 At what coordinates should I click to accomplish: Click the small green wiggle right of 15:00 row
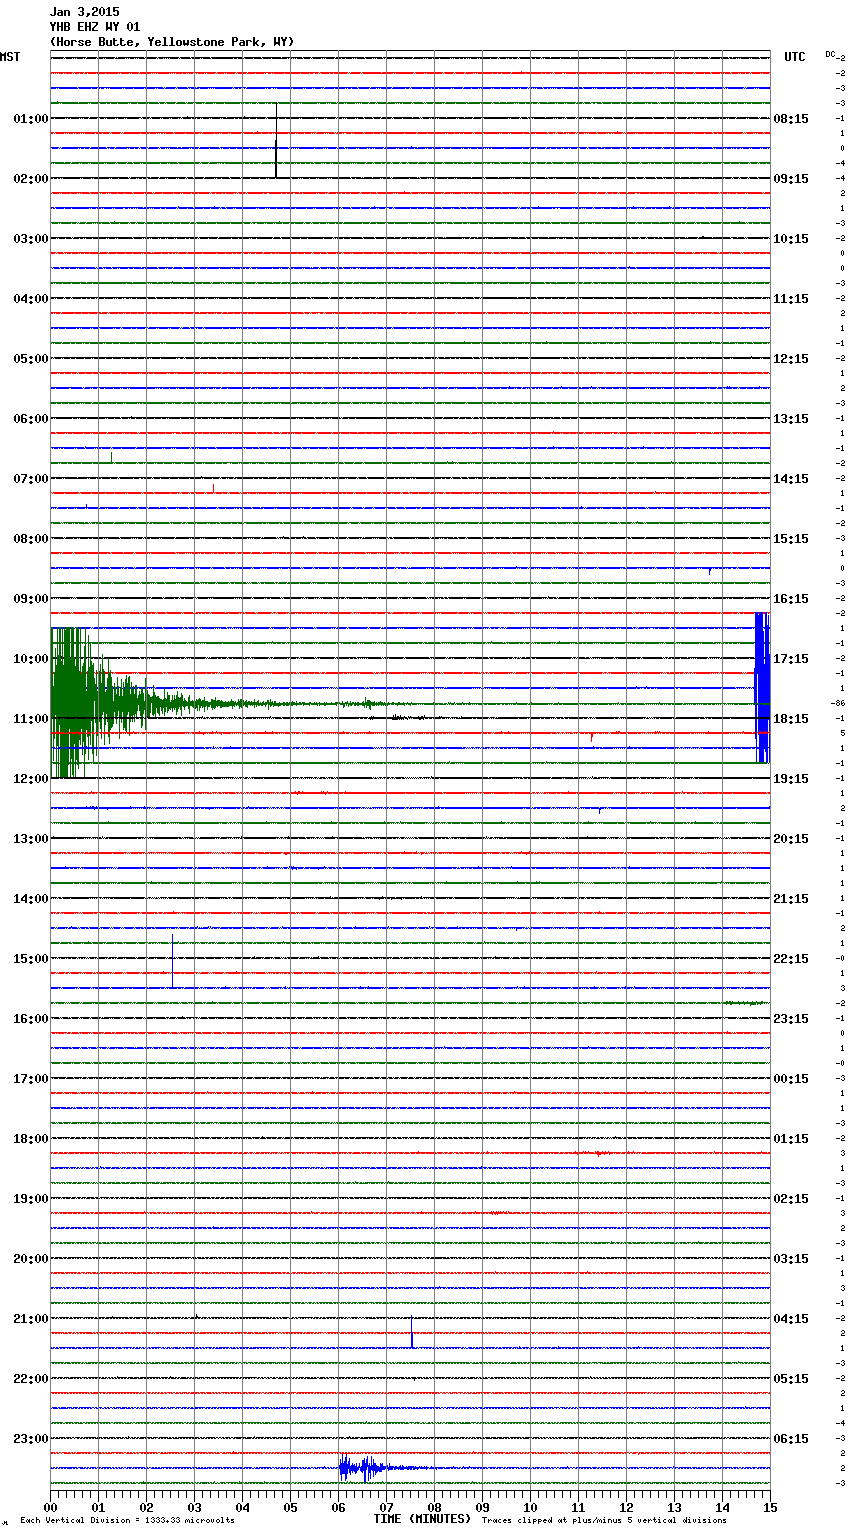pos(744,1002)
